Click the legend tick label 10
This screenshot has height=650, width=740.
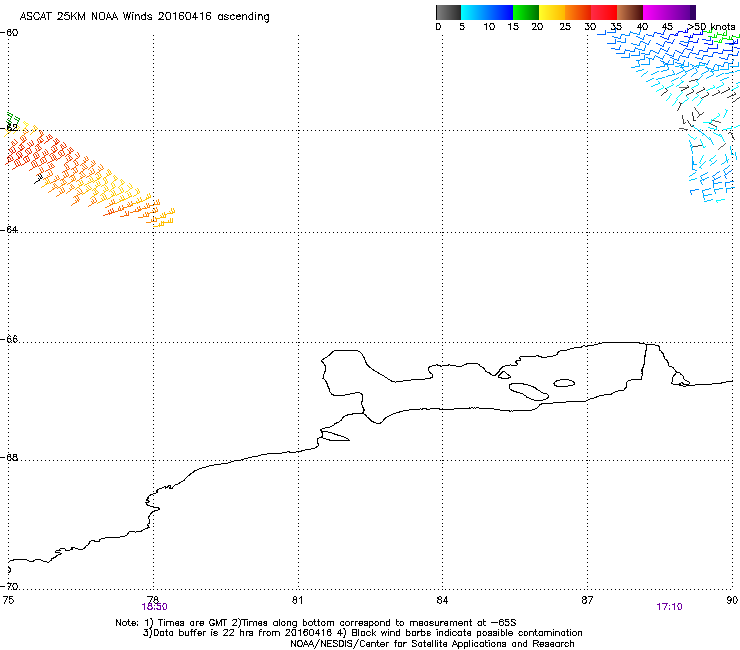[x=489, y=27]
